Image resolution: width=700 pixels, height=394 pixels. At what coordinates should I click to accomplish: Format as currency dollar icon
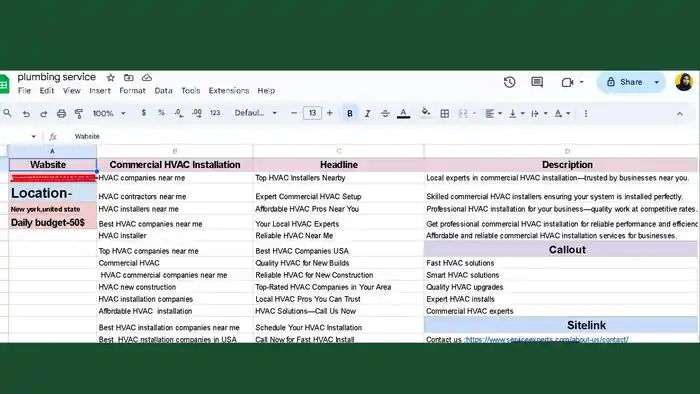click(144, 113)
